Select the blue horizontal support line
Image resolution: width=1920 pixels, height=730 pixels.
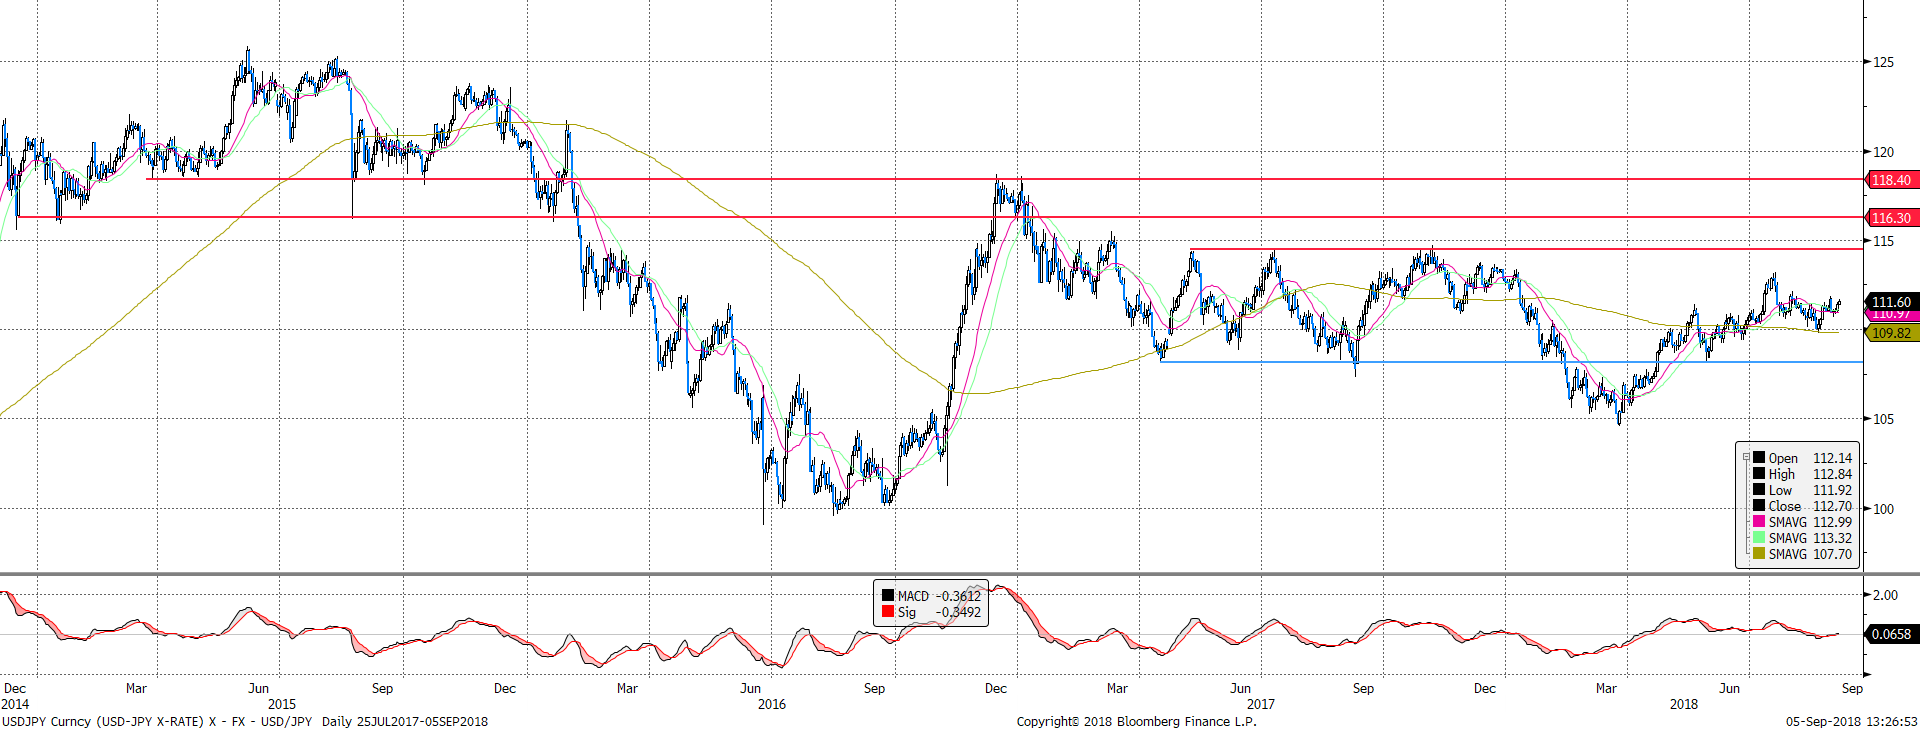(1511, 362)
